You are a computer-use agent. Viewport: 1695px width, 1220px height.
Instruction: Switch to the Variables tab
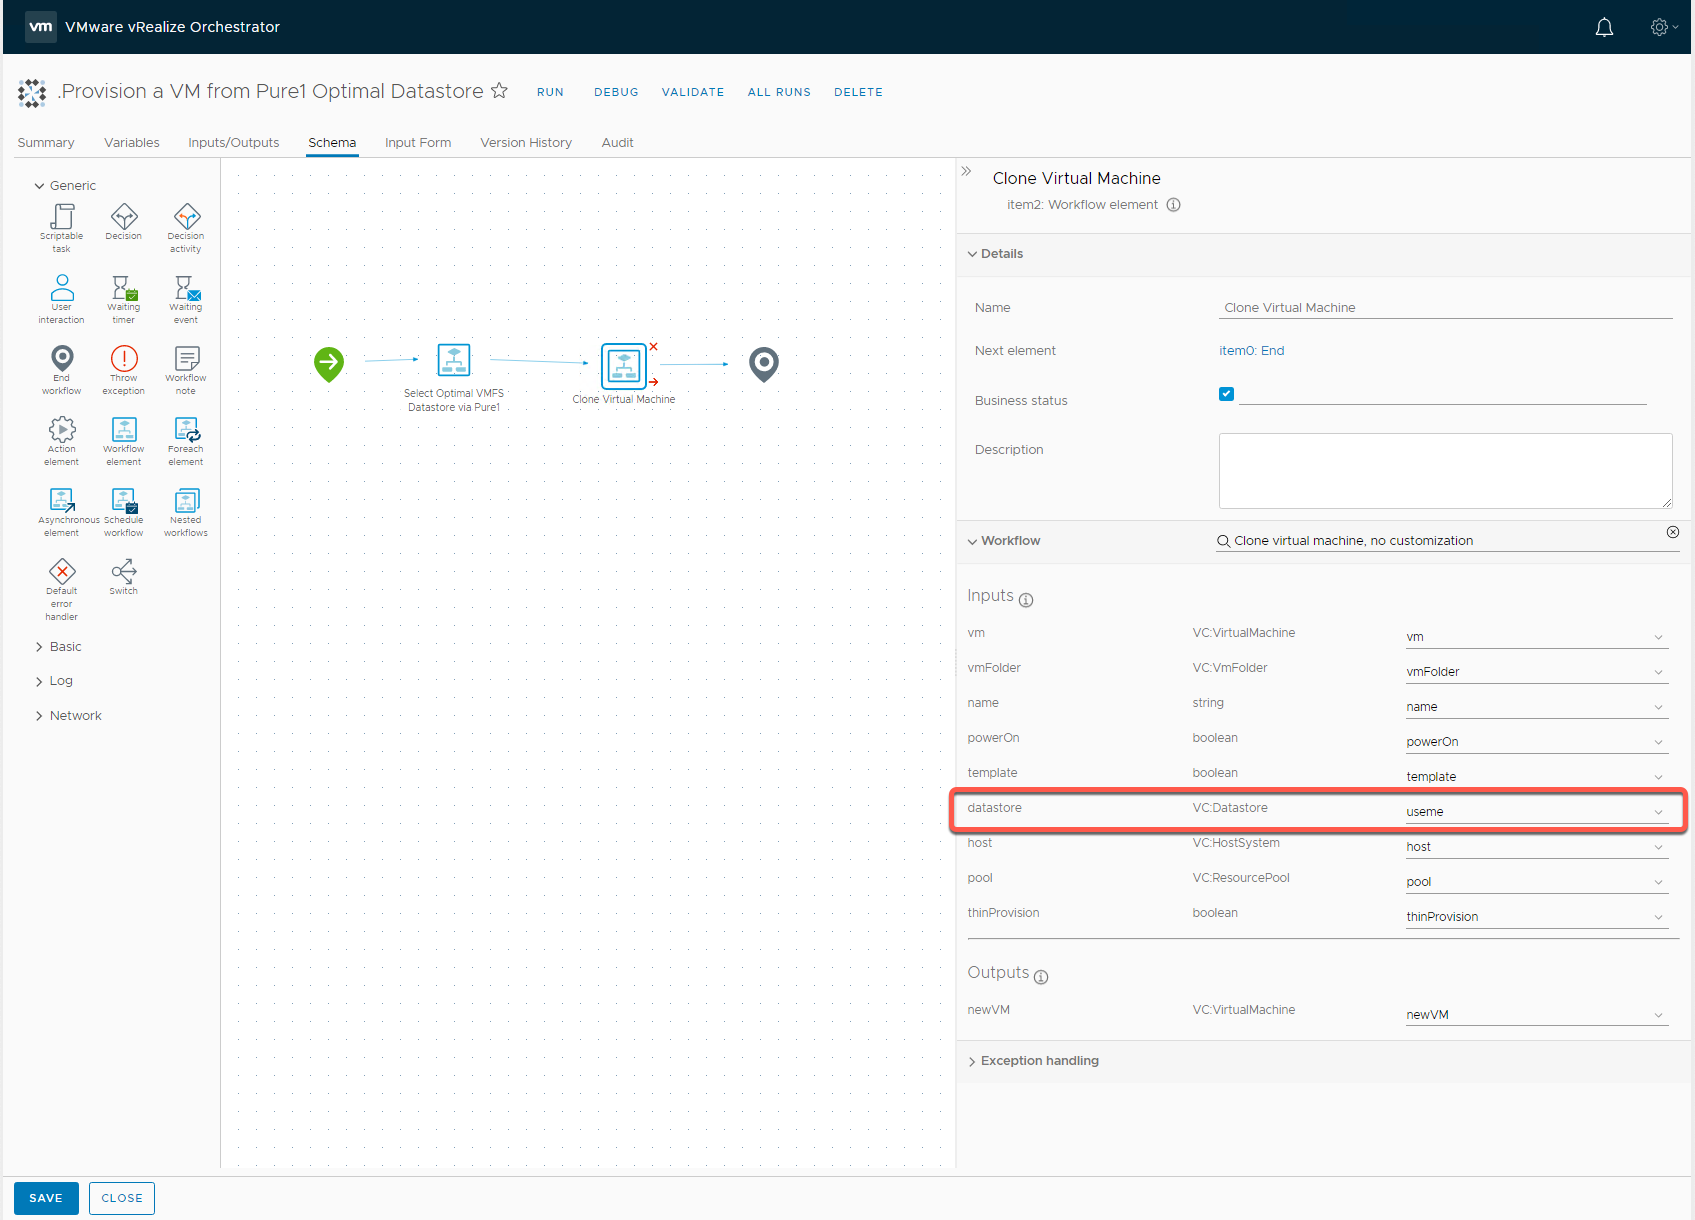click(x=132, y=143)
